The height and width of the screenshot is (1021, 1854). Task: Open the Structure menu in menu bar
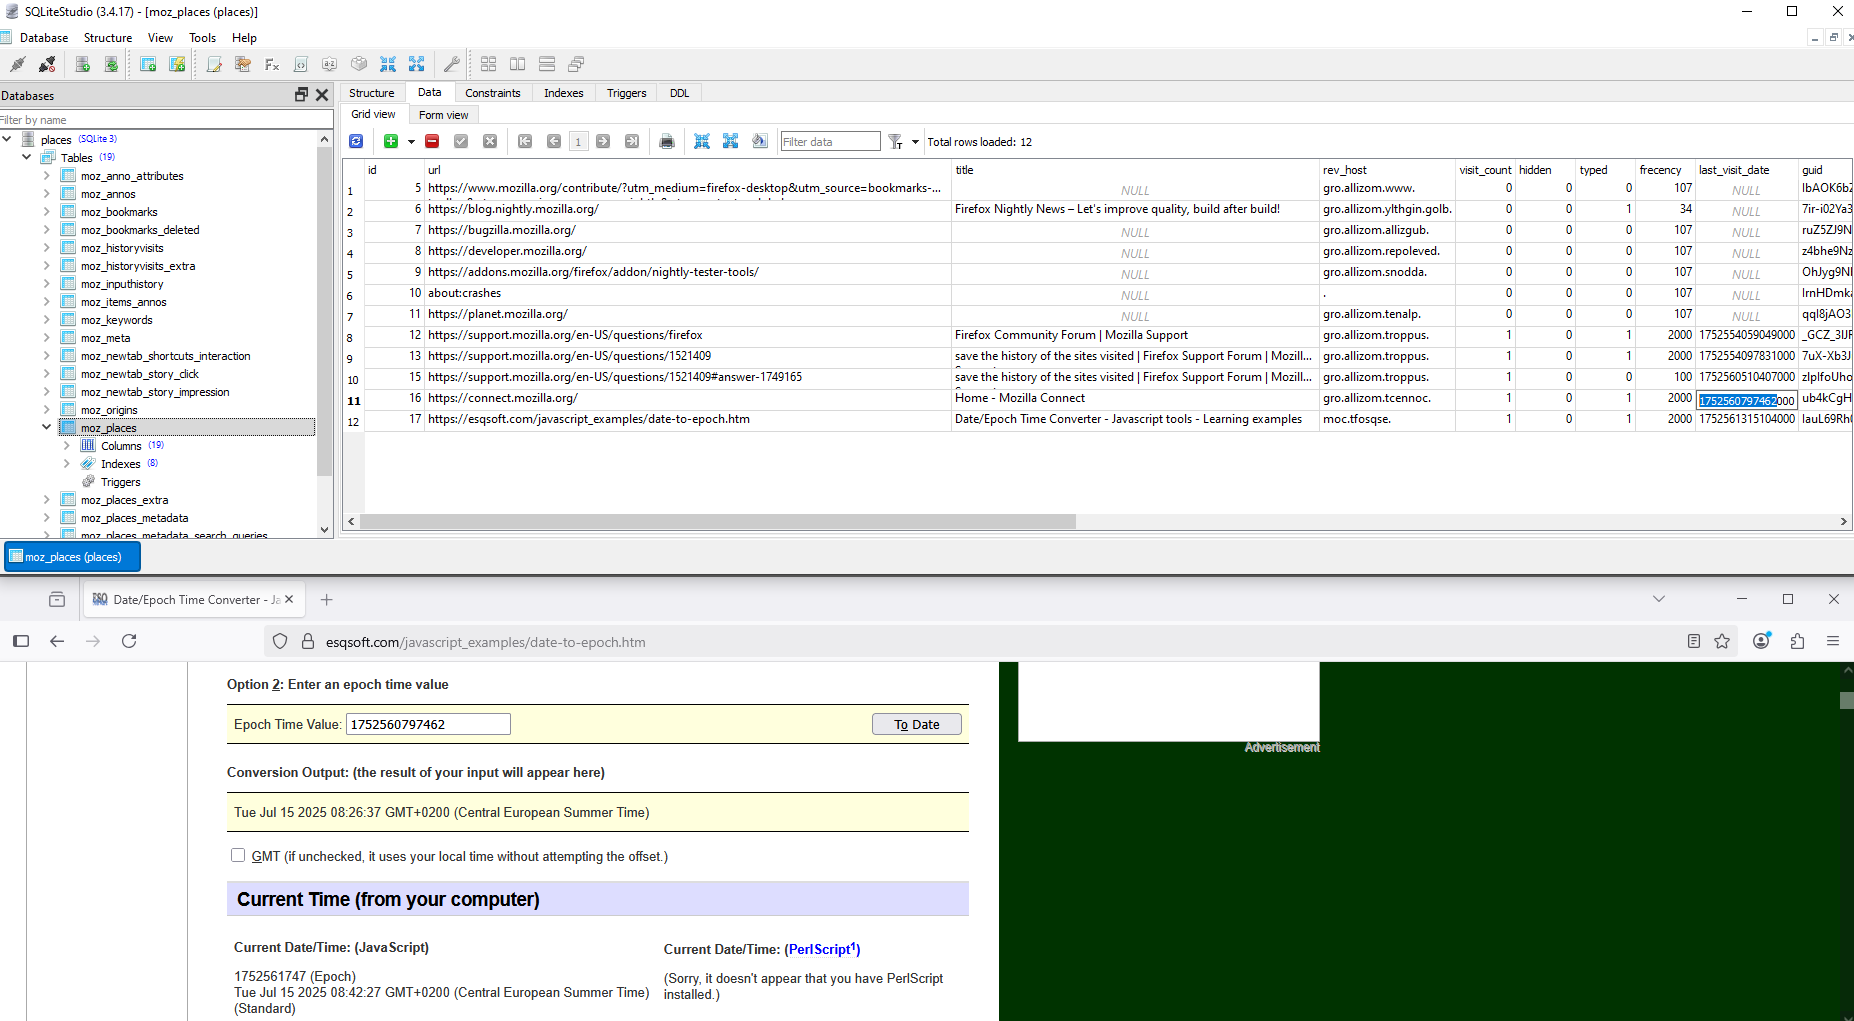(108, 38)
